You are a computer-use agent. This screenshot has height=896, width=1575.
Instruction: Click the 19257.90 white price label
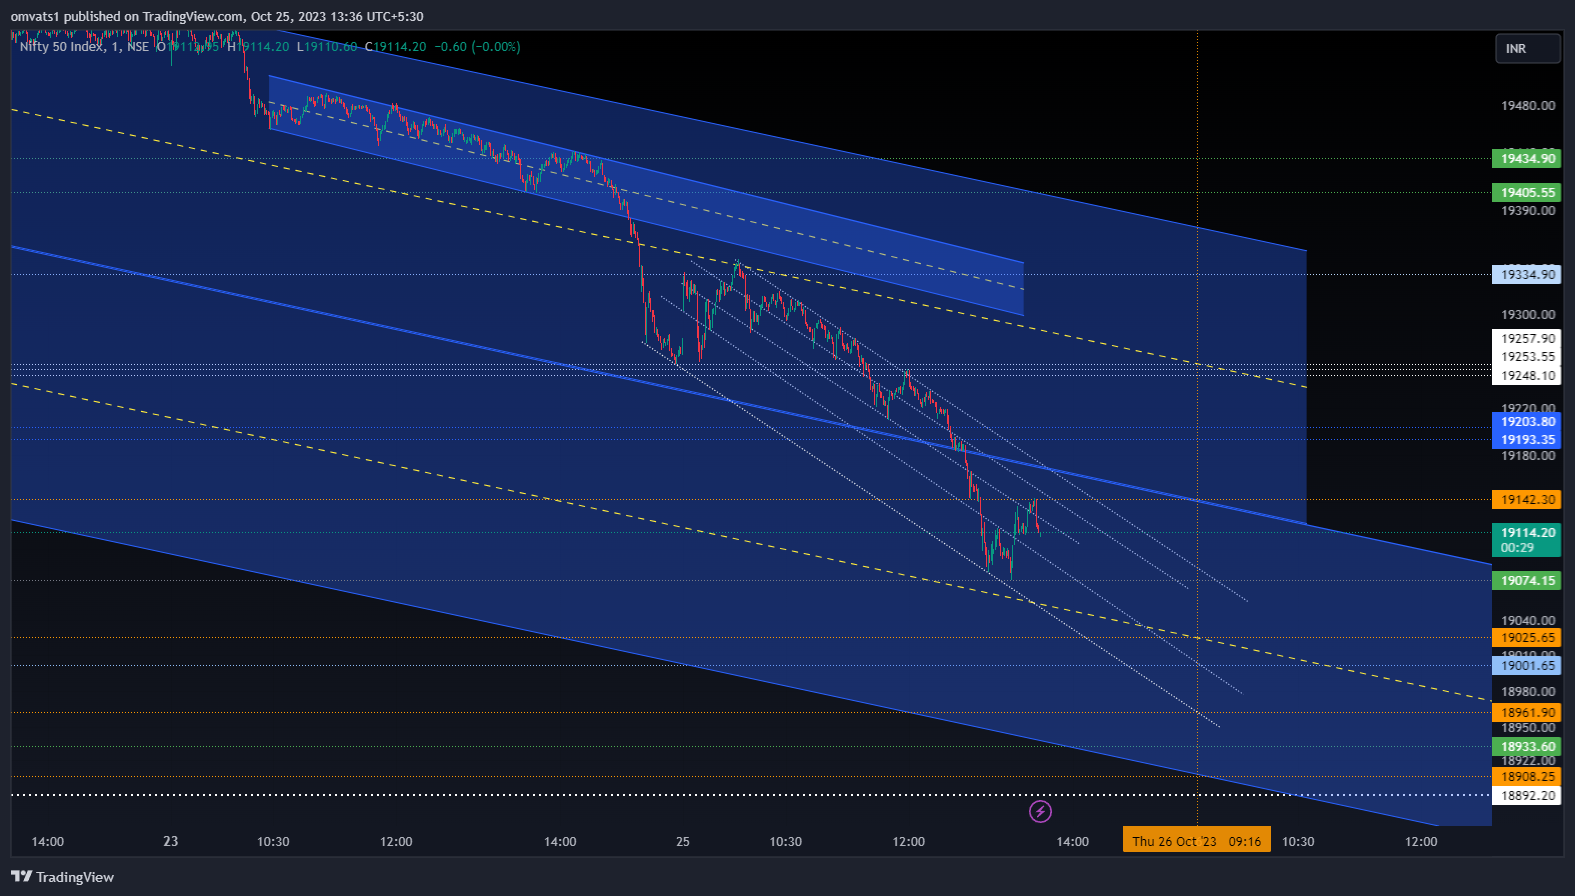1526,339
